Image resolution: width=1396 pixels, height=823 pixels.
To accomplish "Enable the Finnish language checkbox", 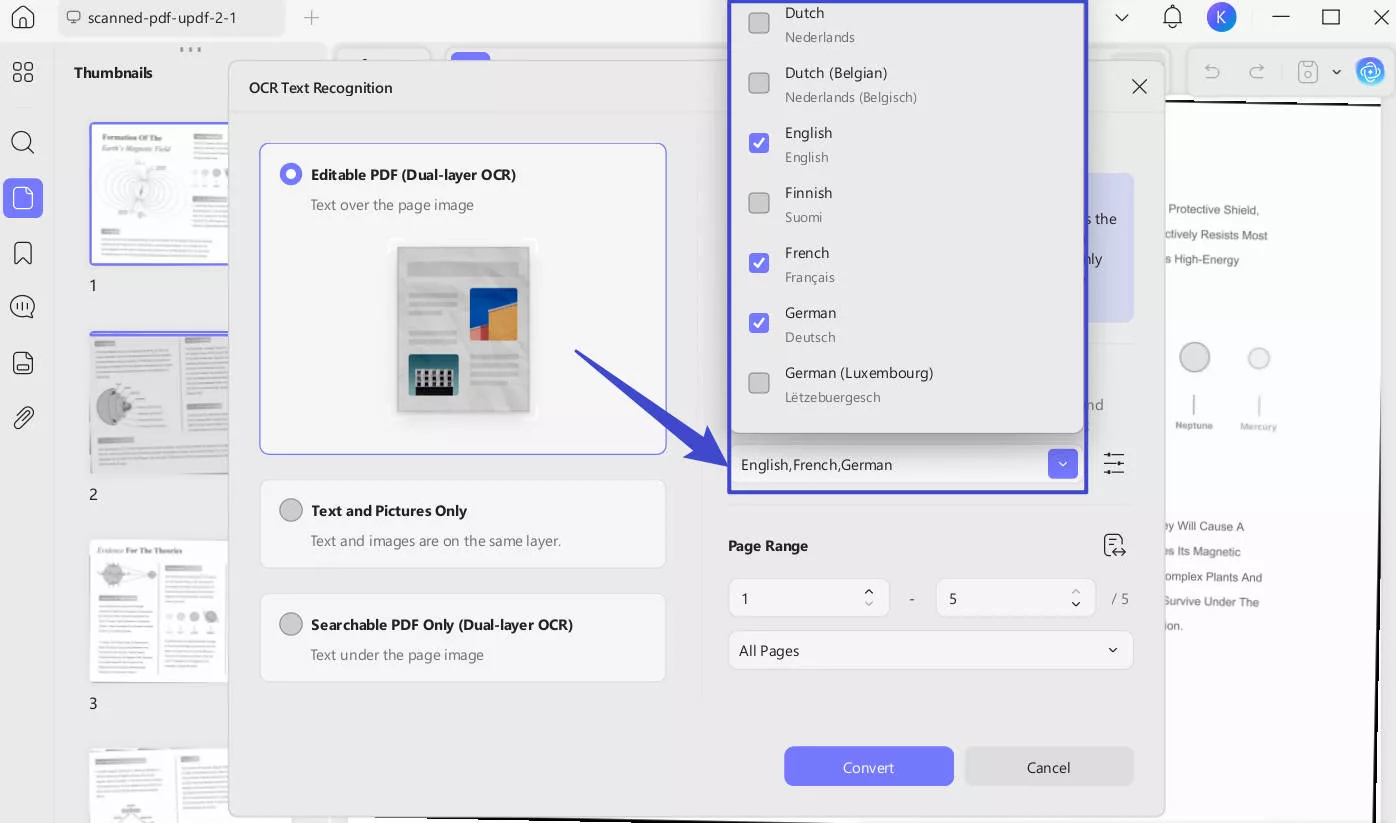I will pyautogui.click(x=759, y=203).
